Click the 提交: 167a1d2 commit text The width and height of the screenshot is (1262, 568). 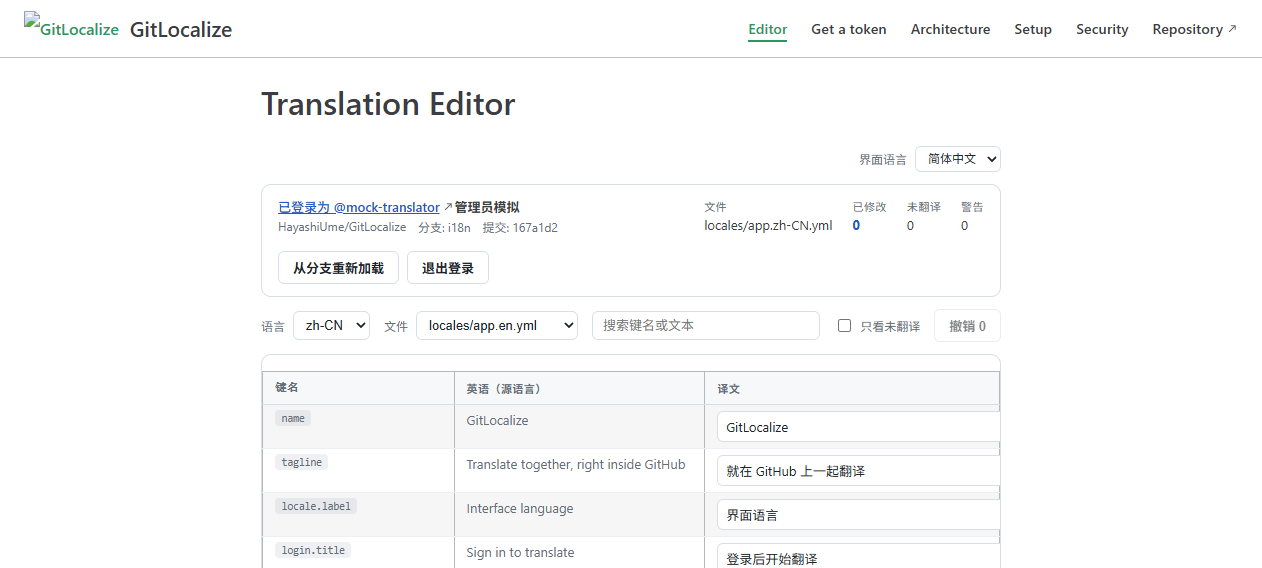click(x=520, y=227)
